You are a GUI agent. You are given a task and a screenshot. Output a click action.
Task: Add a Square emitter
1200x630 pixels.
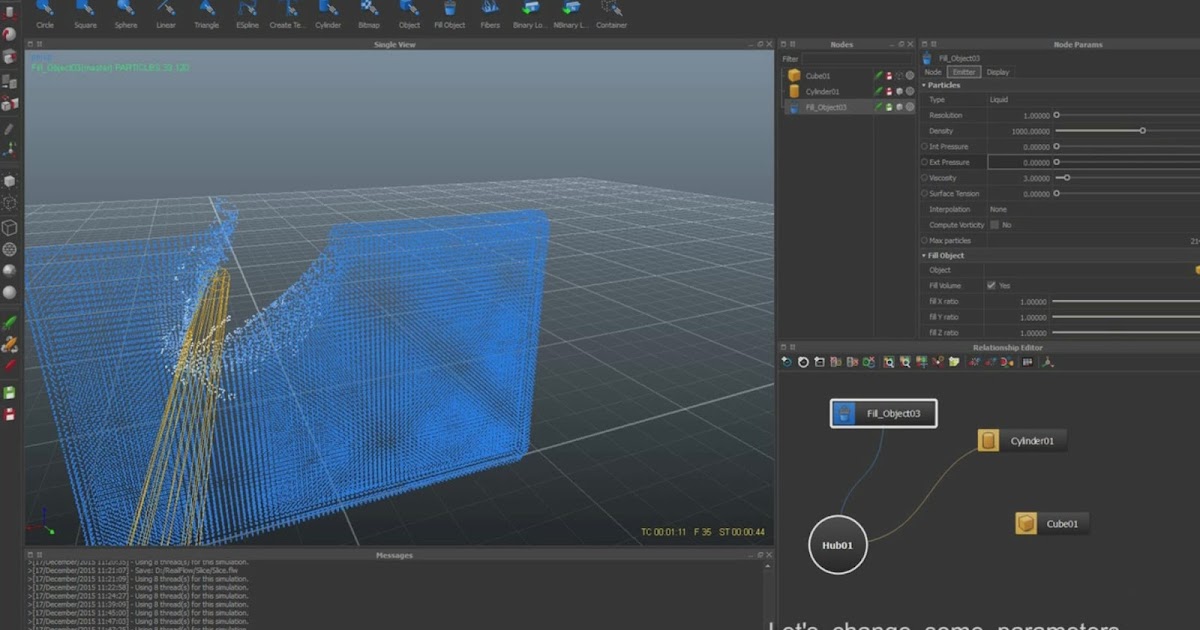[85, 14]
